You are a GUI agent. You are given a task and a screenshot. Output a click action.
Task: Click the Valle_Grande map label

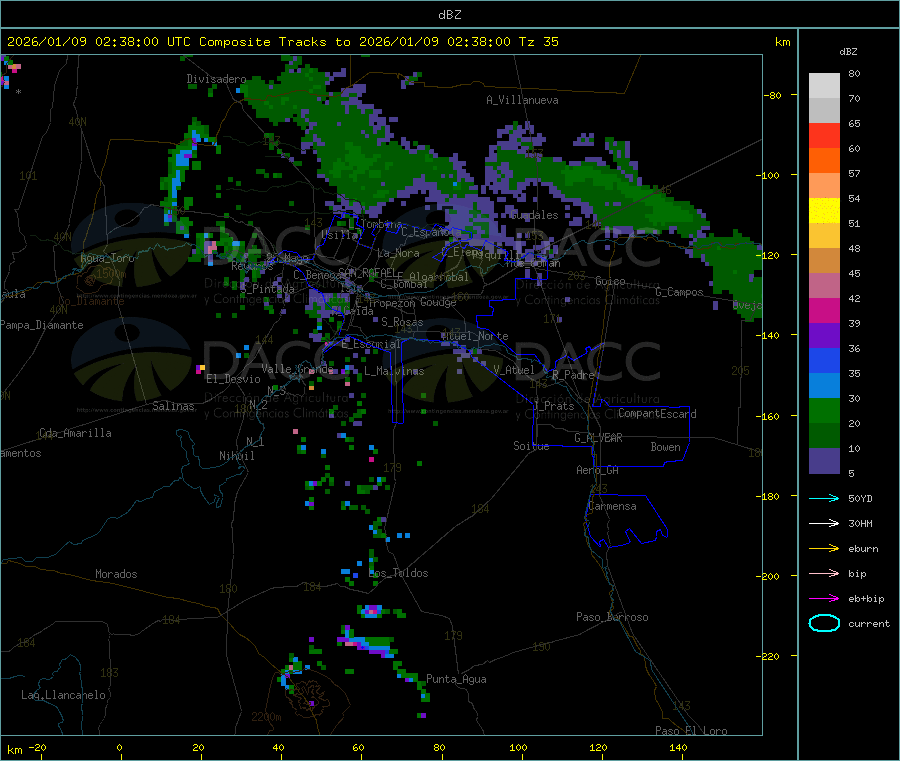pyautogui.click(x=297, y=369)
